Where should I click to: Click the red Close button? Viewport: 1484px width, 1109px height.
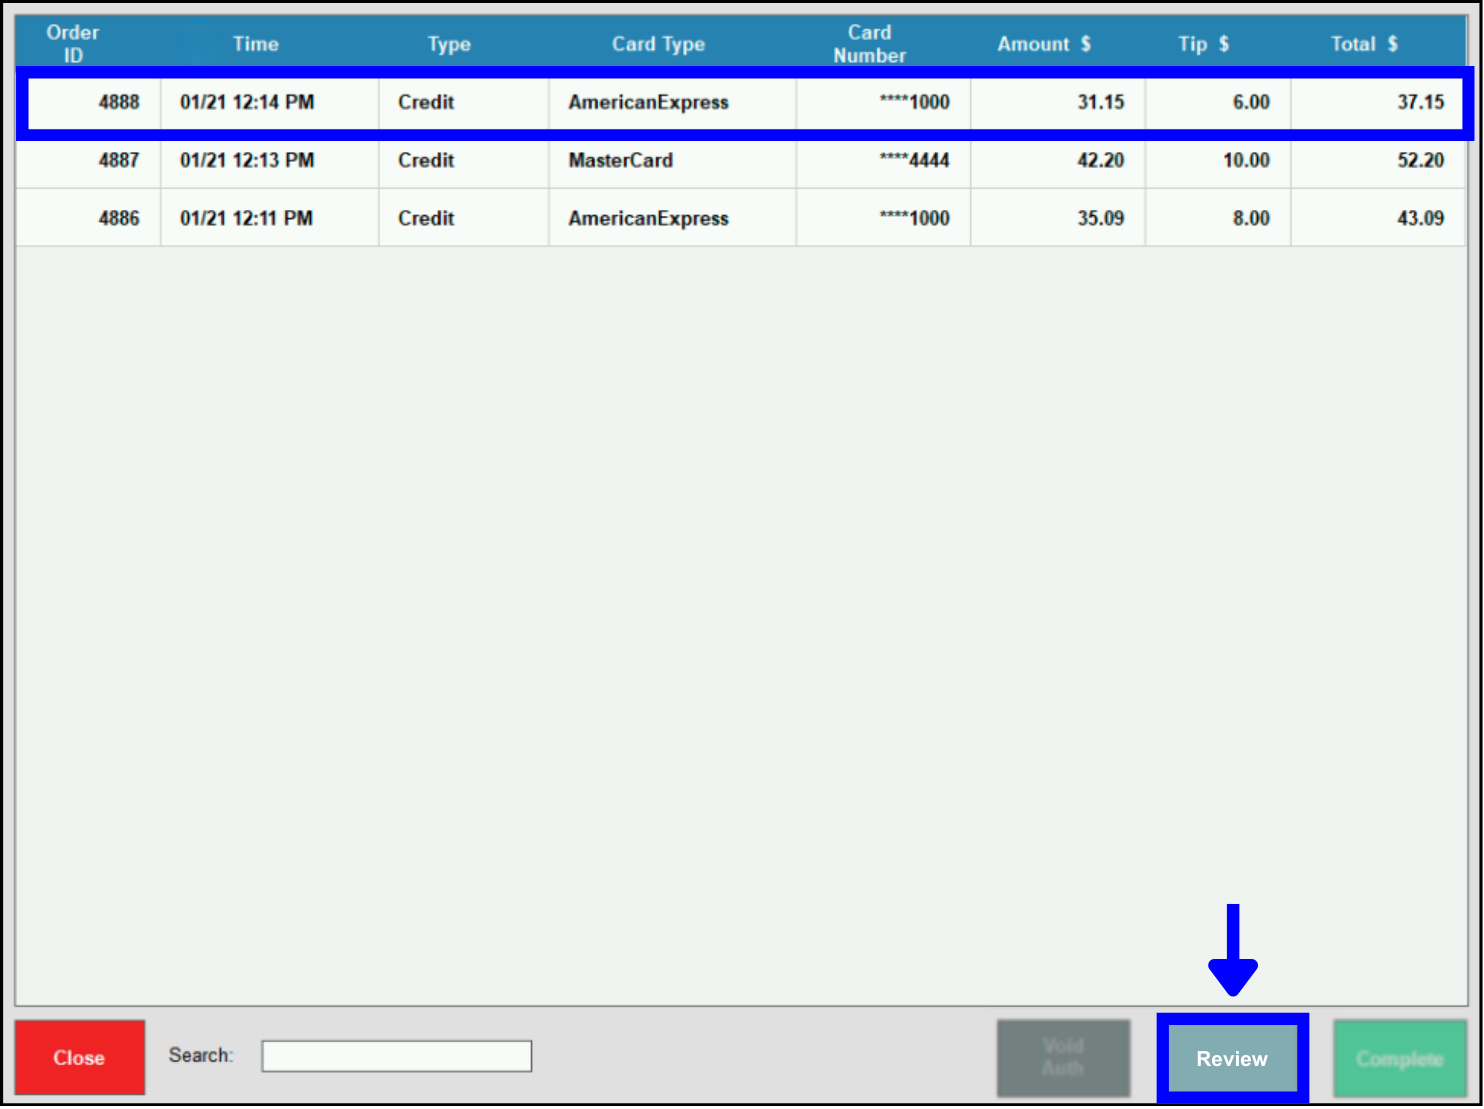tap(79, 1057)
